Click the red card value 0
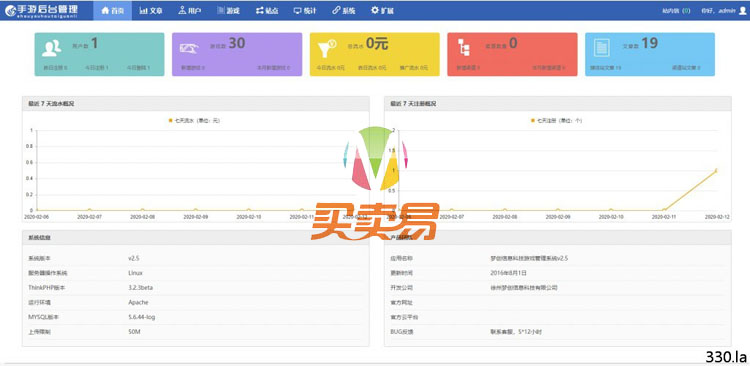This screenshot has width=750, height=366. click(x=513, y=44)
